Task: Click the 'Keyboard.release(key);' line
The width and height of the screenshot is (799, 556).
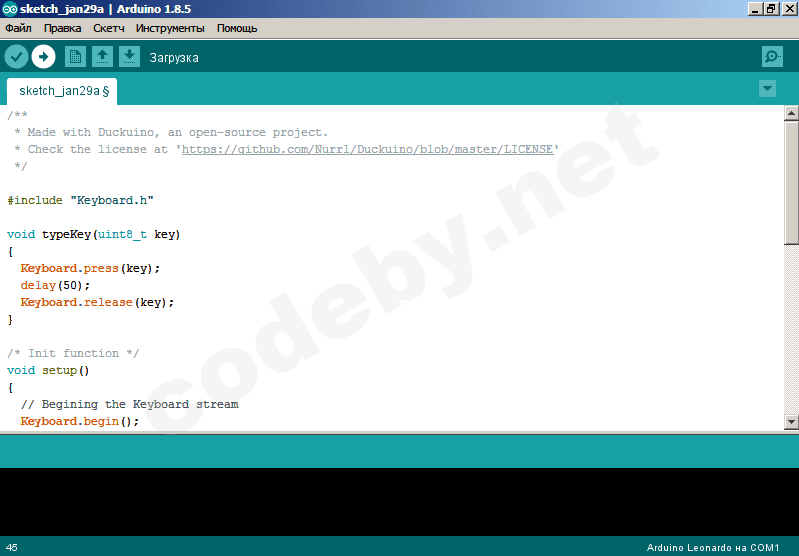Action: (x=97, y=302)
